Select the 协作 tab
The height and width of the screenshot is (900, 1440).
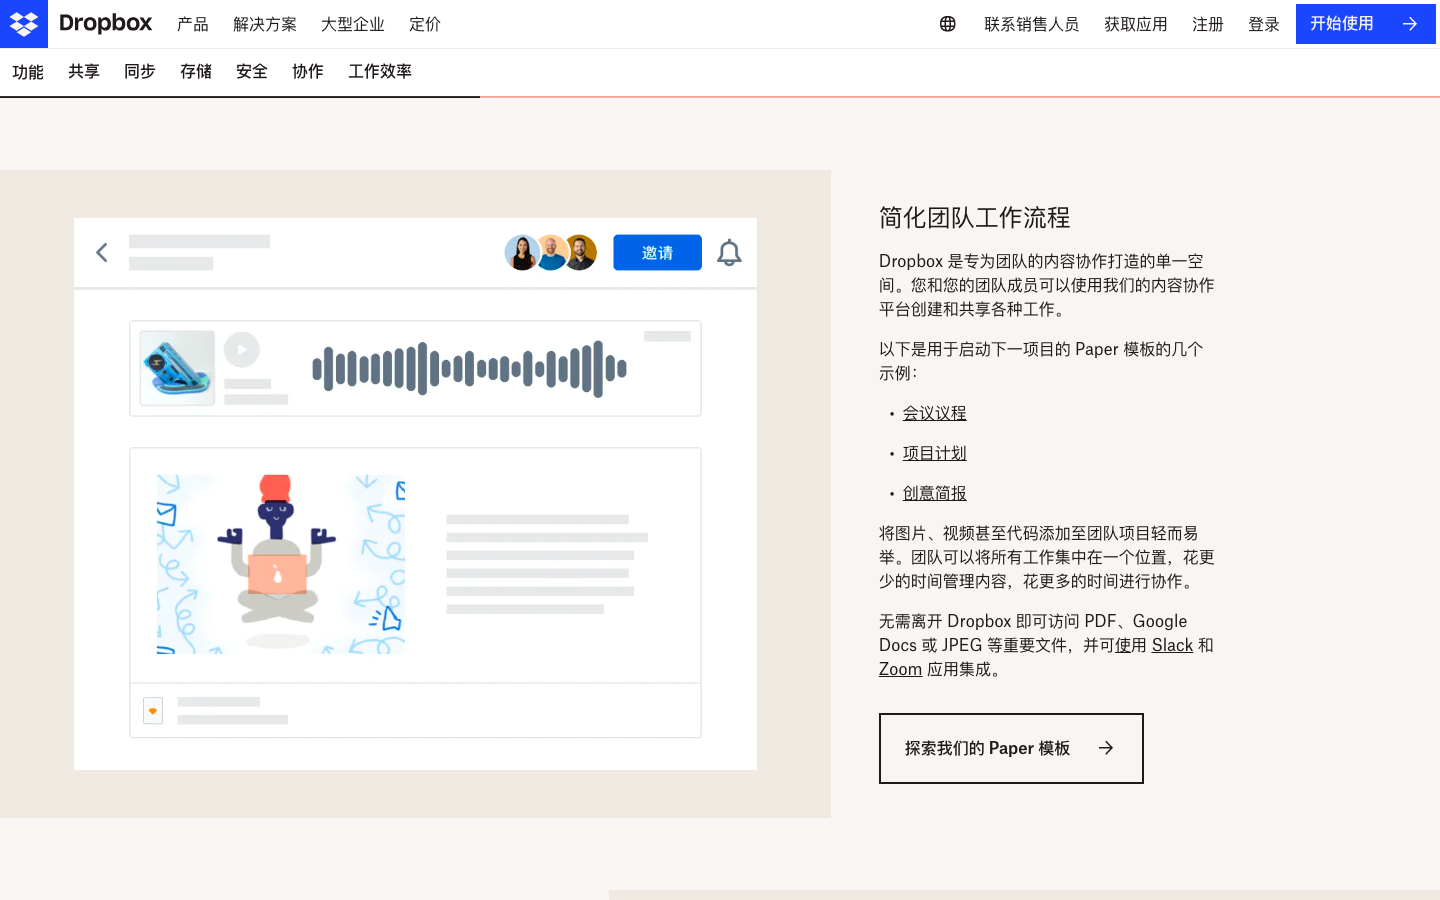308,72
